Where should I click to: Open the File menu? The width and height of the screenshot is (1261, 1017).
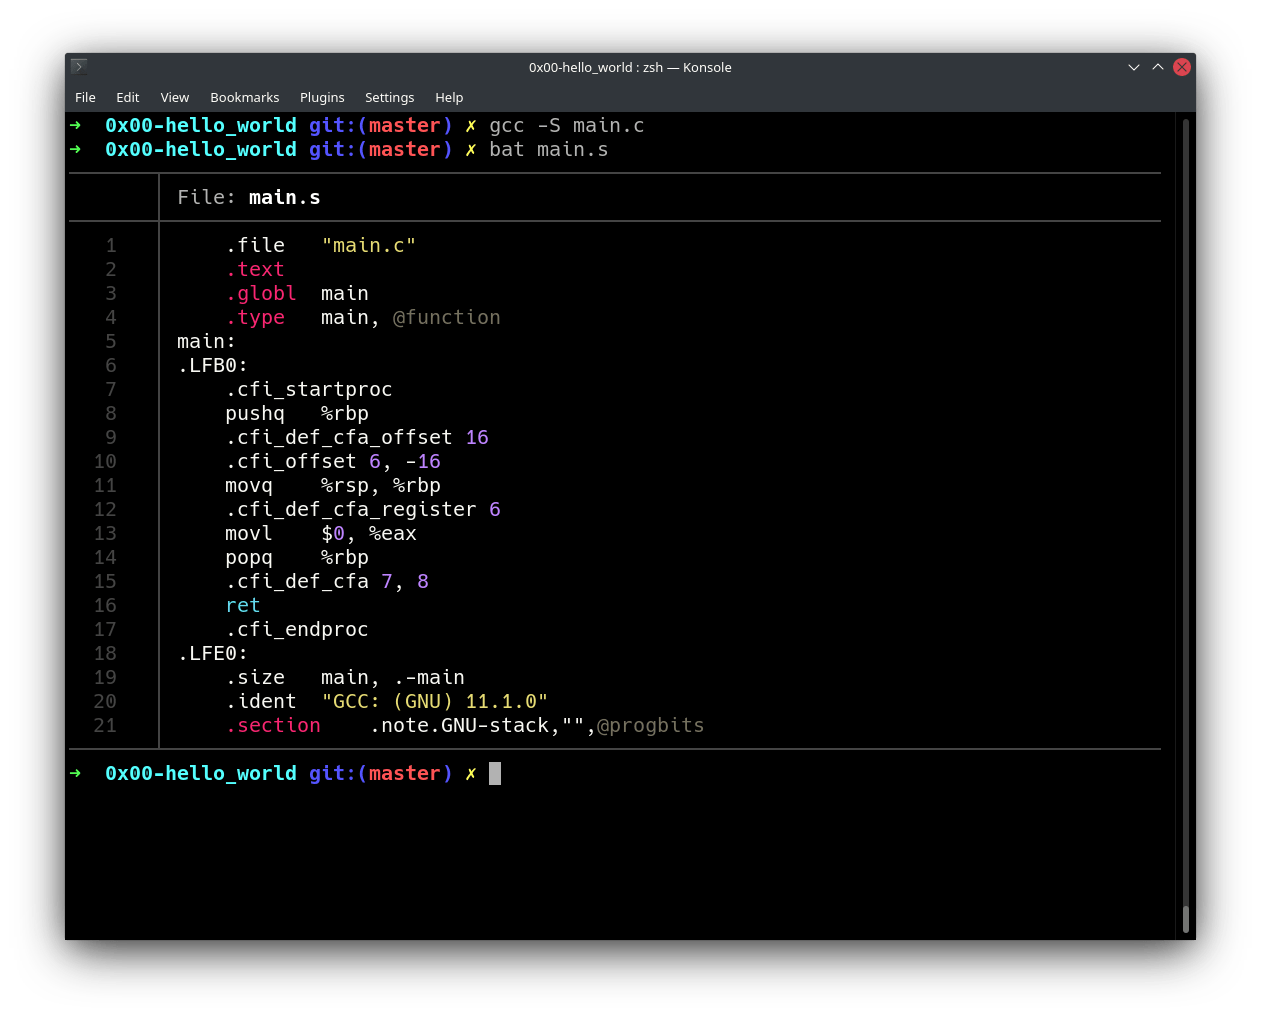click(85, 97)
